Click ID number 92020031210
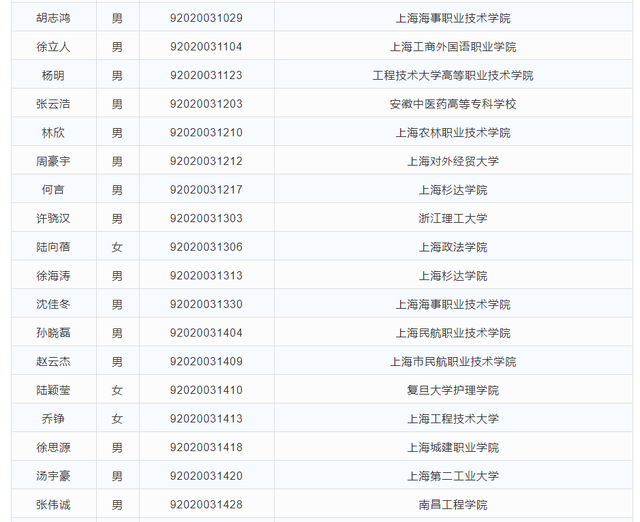The height and width of the screenshot is (522, 640). click(x=206, y=133)
